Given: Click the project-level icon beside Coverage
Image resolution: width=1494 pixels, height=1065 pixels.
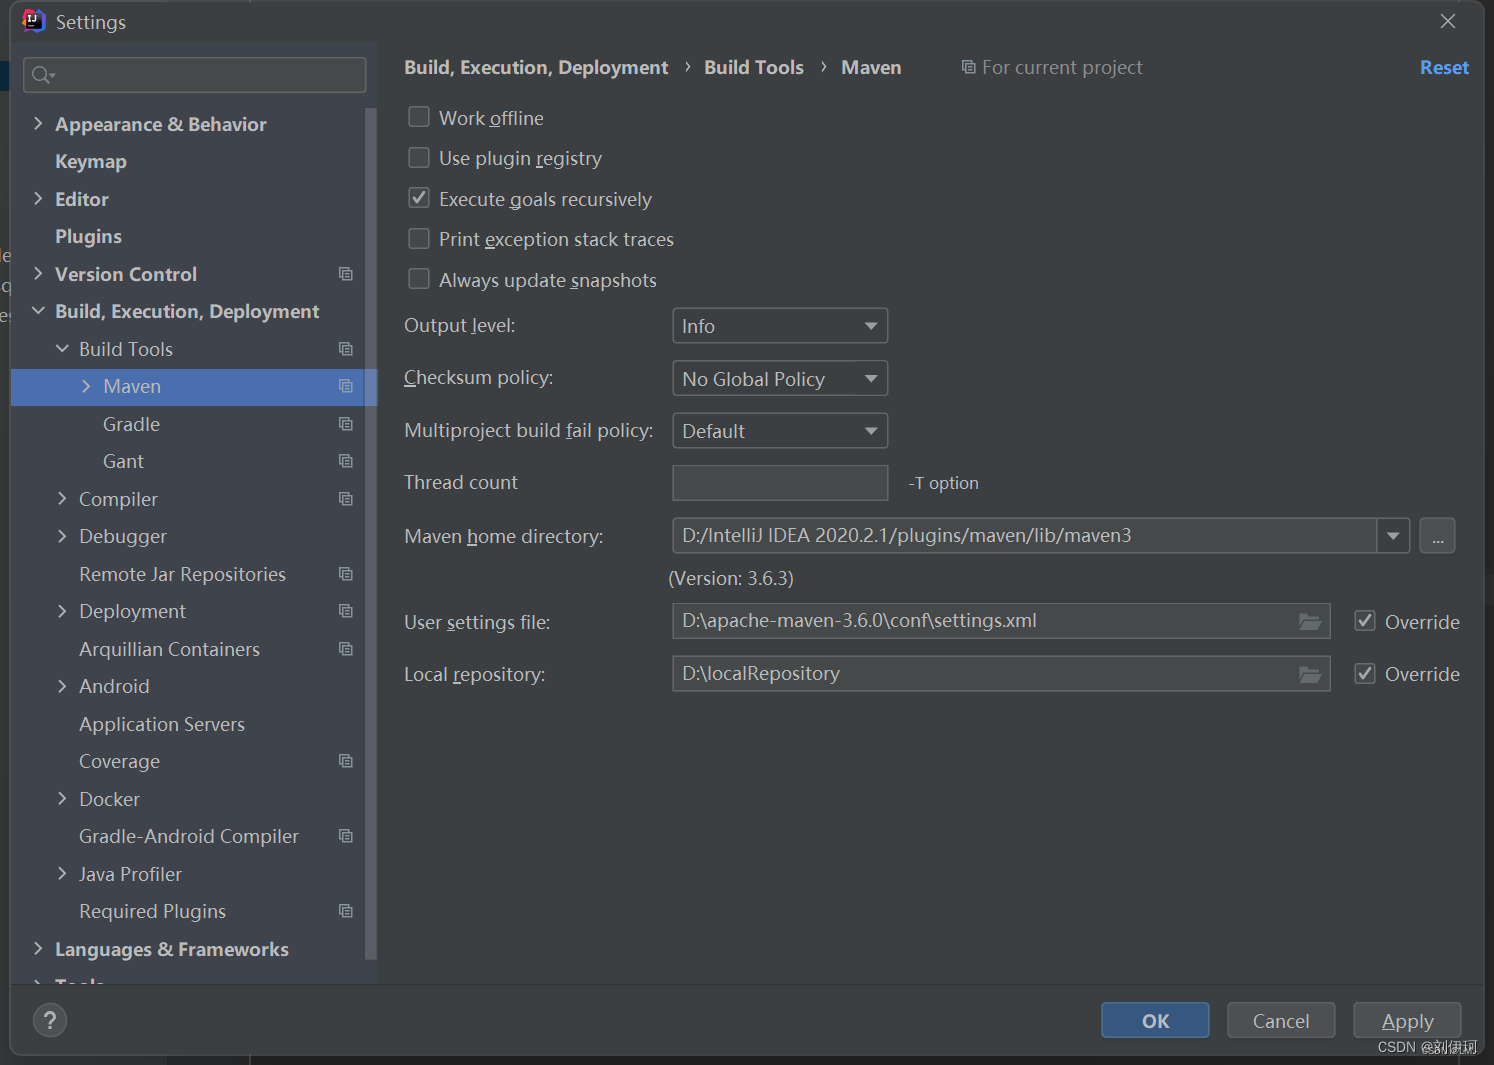Looking at the screenshot, I should point(346,761).
